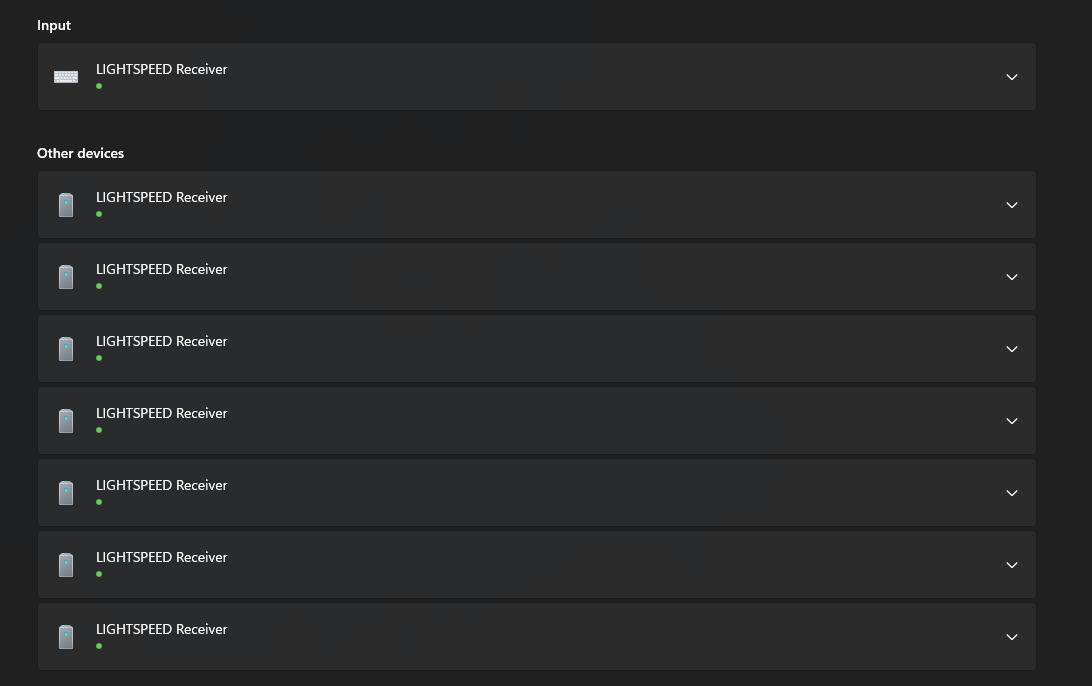Click the tower icon of the fourth Other devices entry

tap(66, 421)
